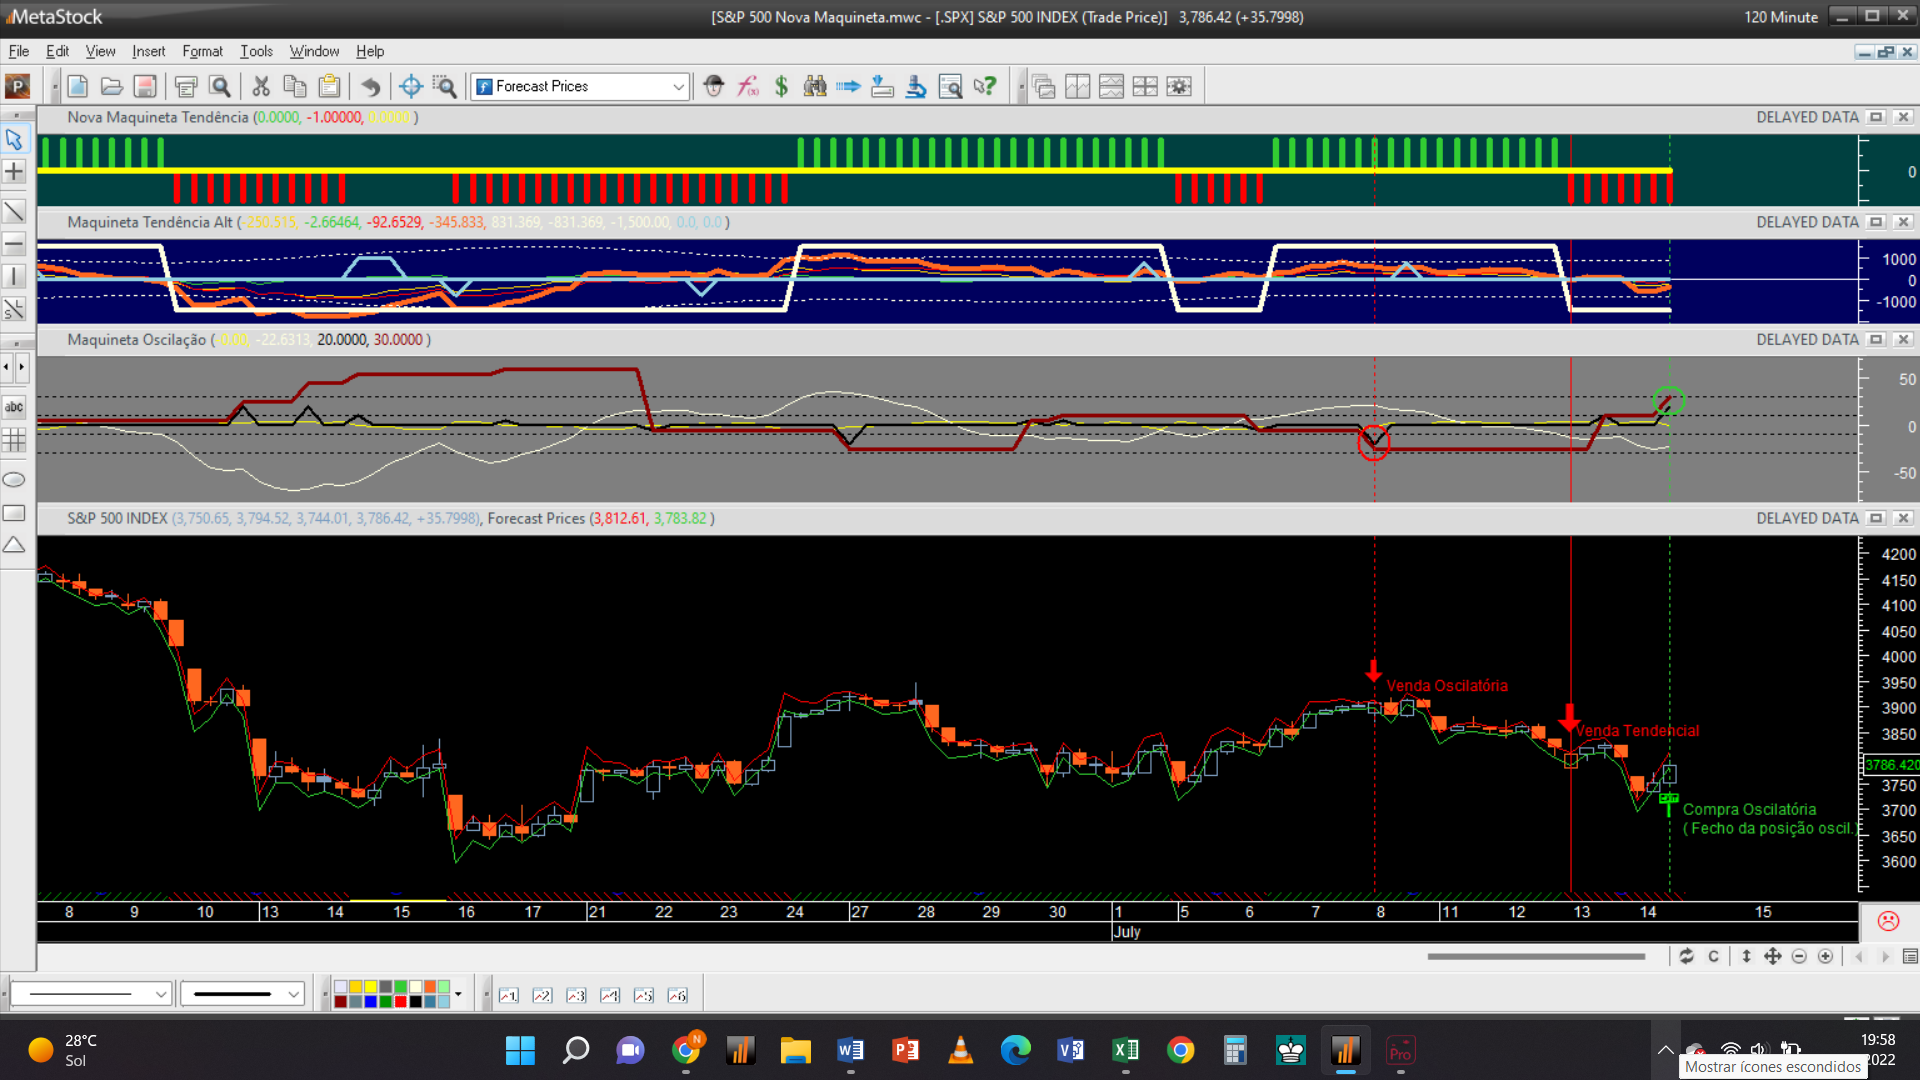
Task: Click the Print Preview toolbar icon
Action: coord(220,87)
